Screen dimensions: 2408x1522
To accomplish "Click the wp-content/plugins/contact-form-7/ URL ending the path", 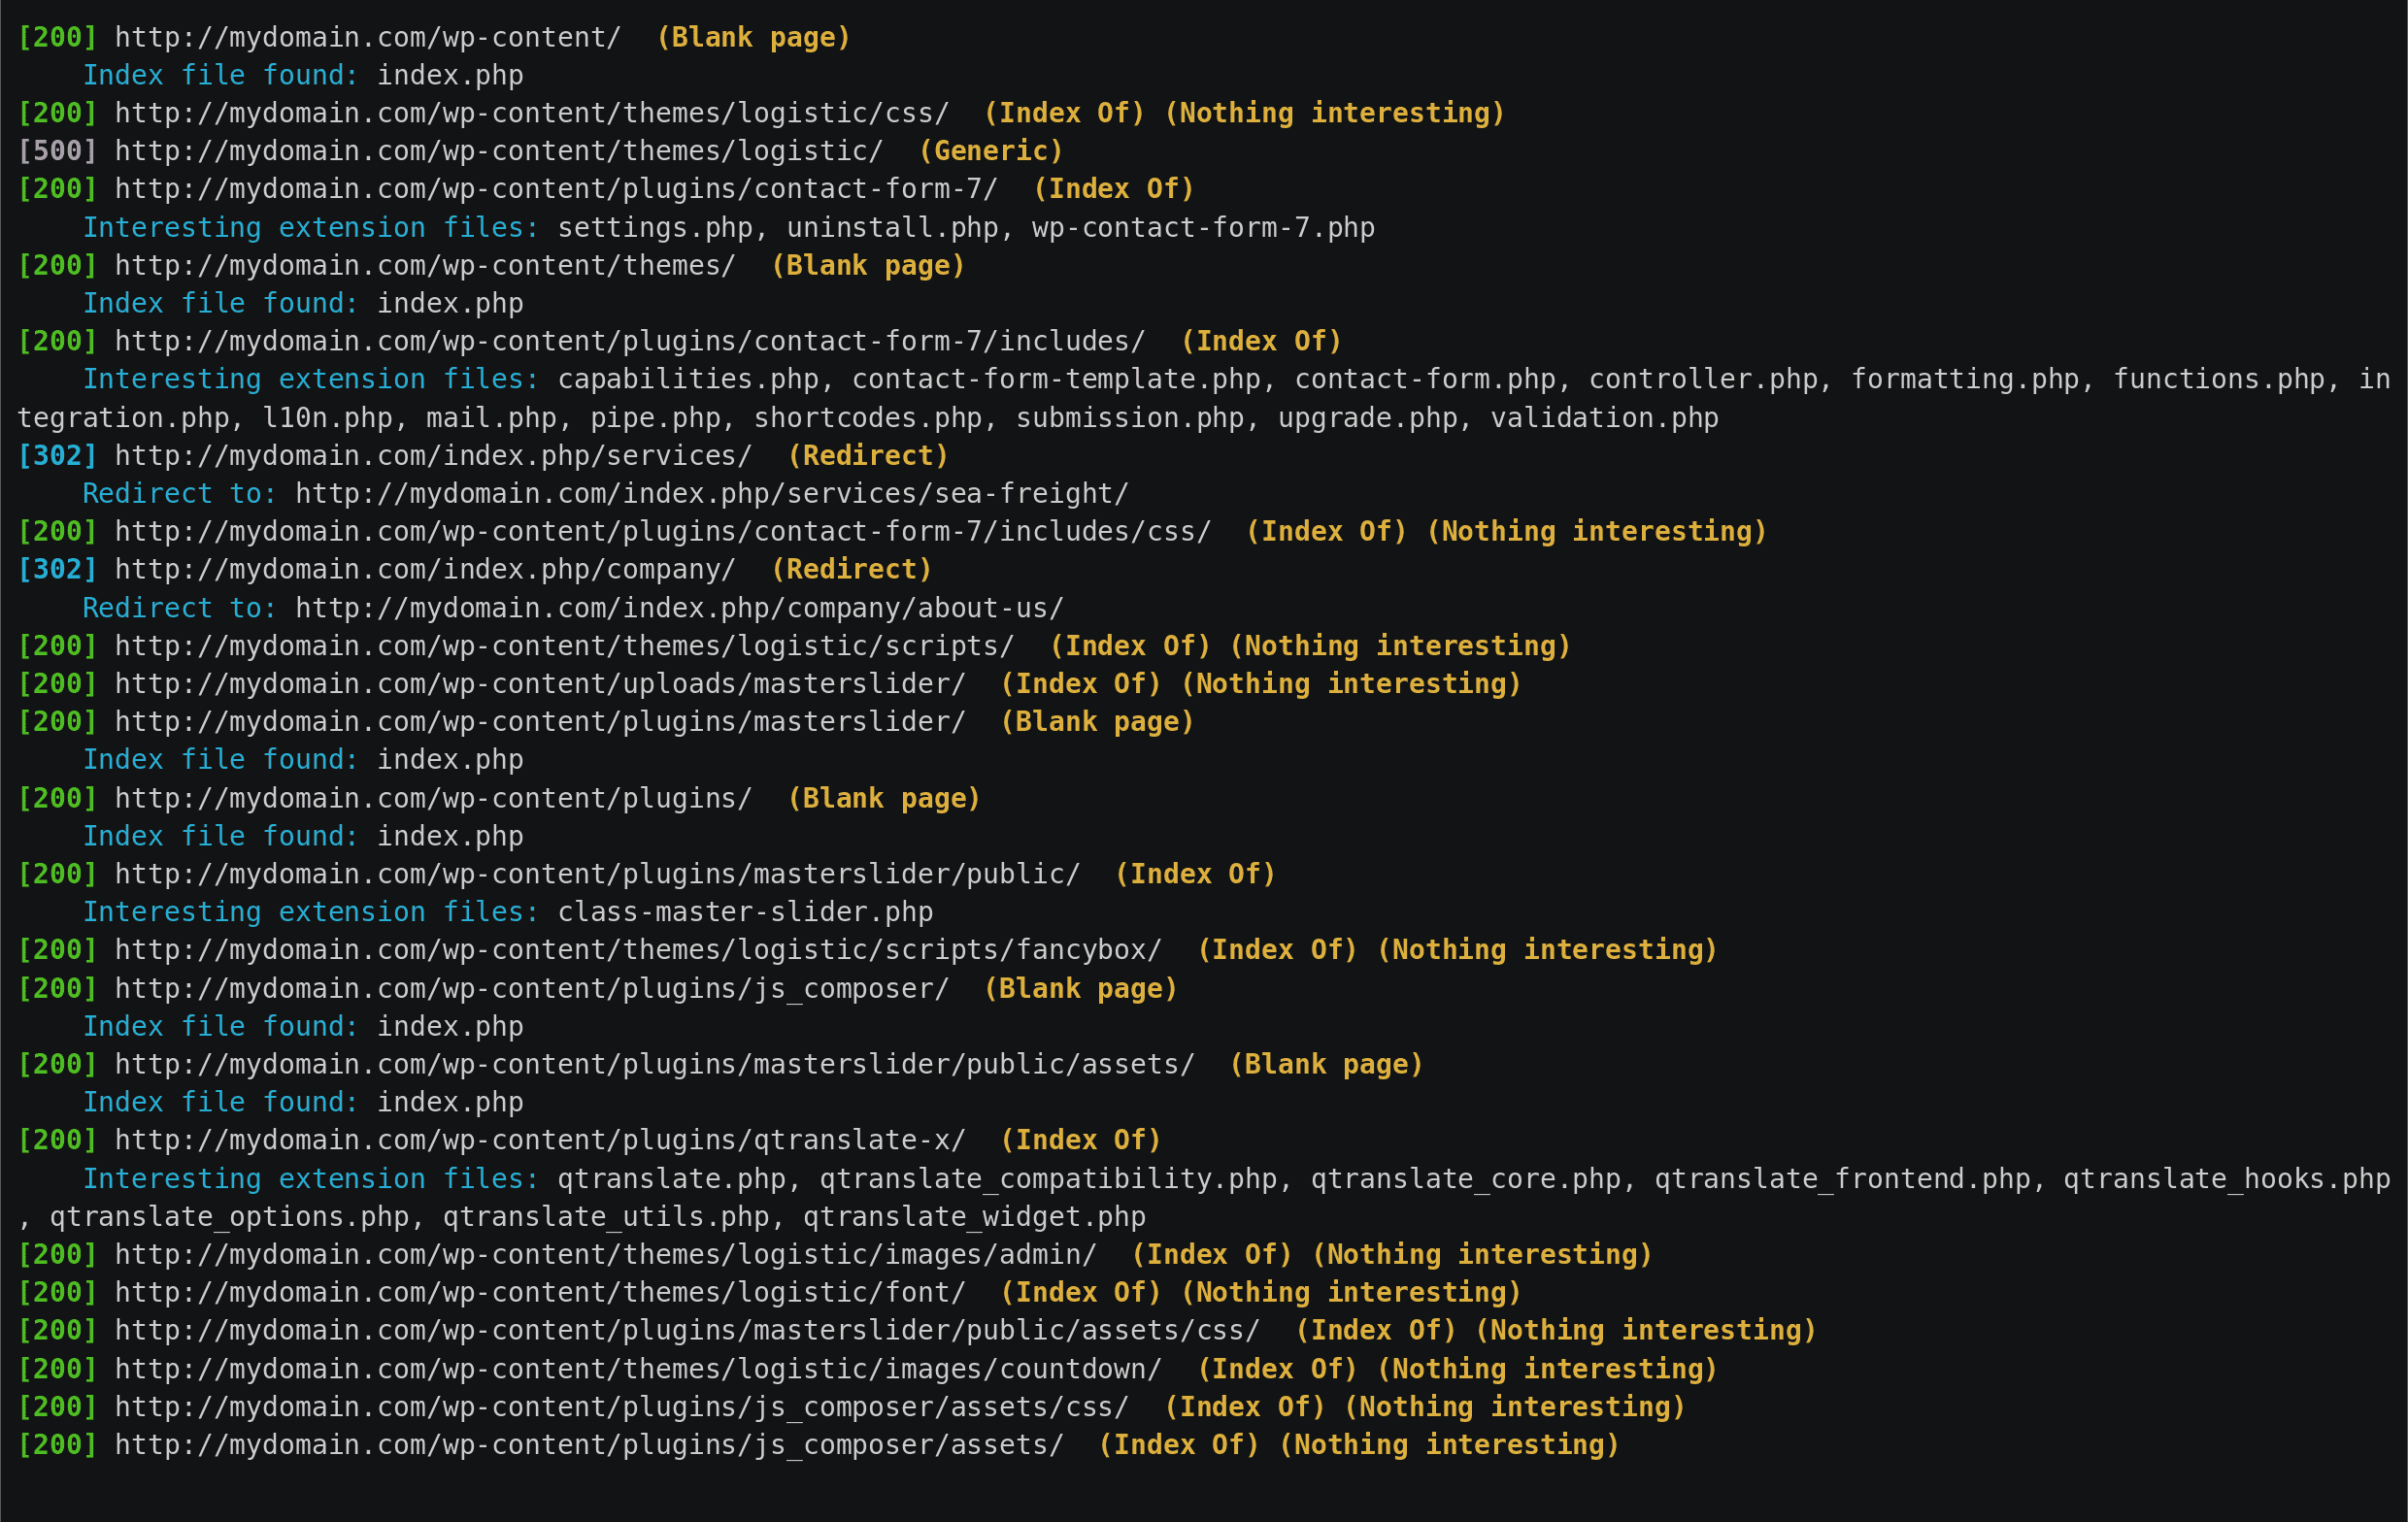I will tap(556, 189).
